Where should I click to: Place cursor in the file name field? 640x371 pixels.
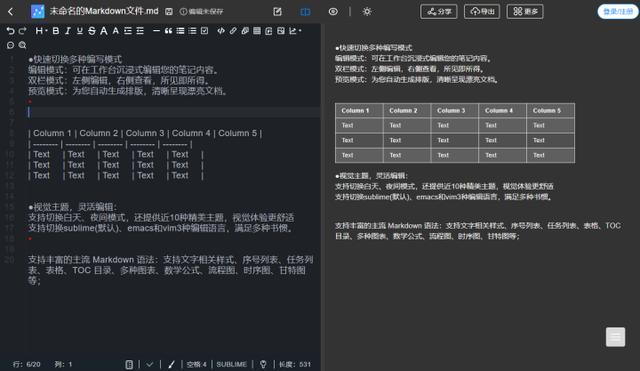click(104, 11)
